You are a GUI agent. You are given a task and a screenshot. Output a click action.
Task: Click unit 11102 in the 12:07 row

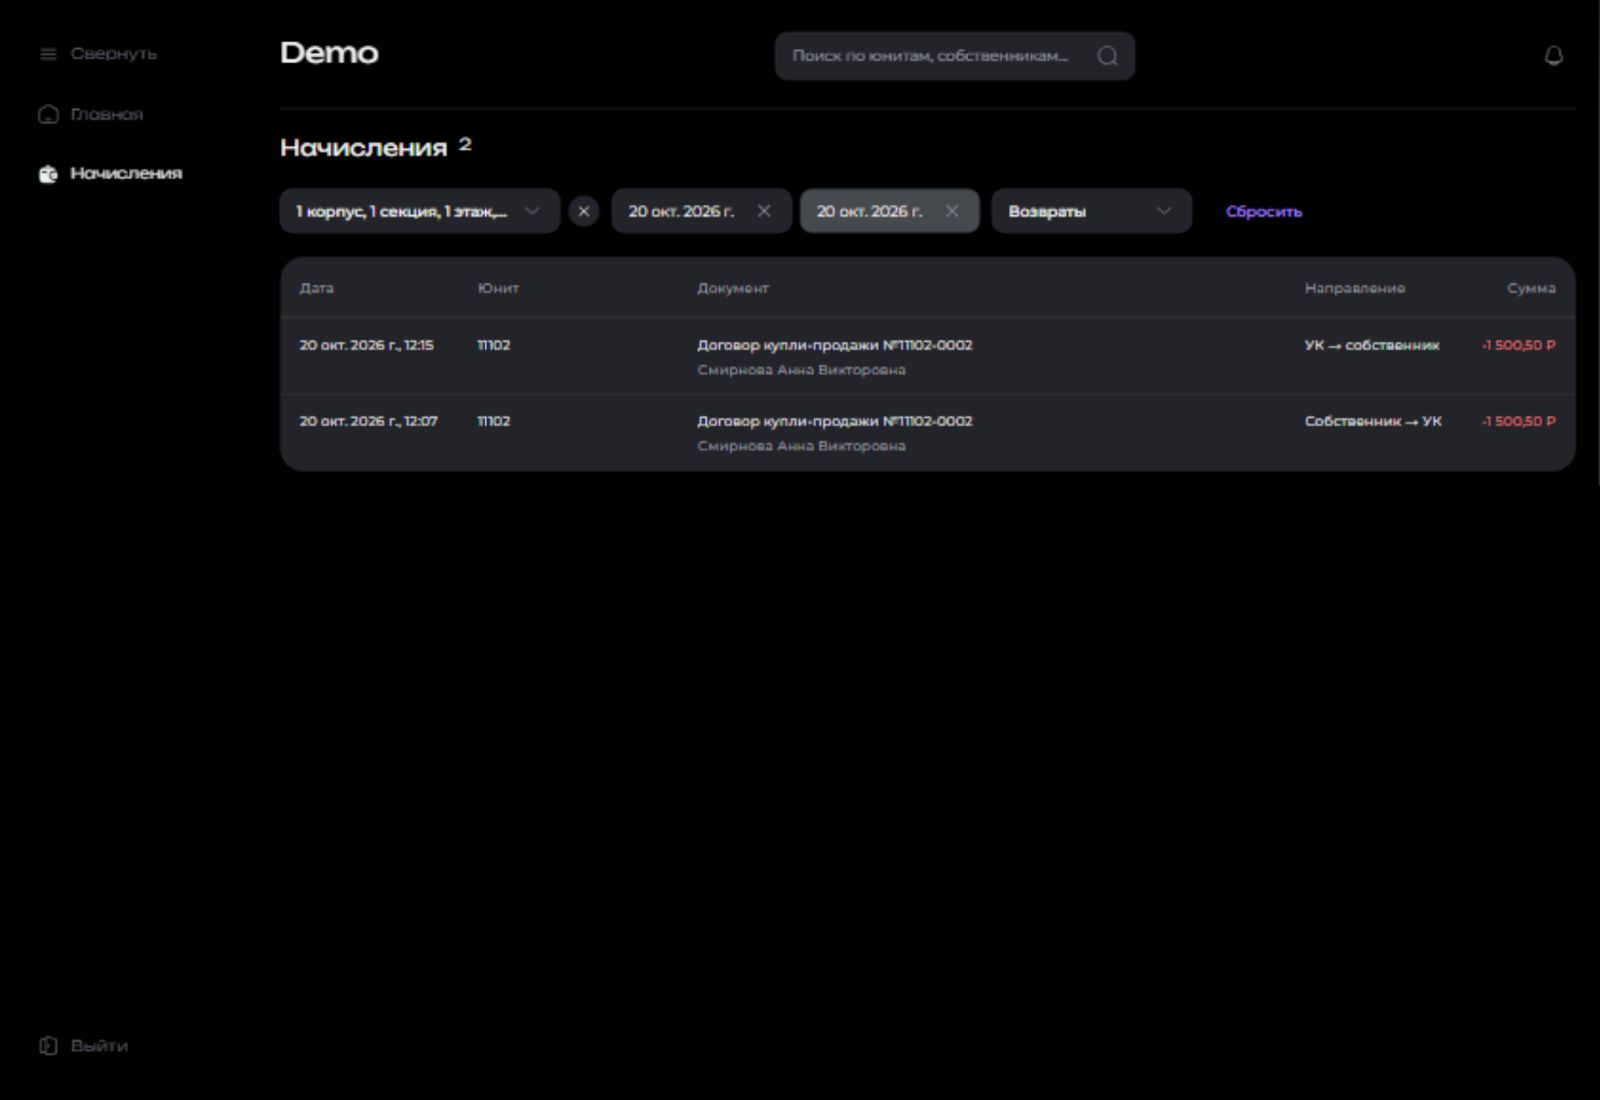click(x=494, y=421)
